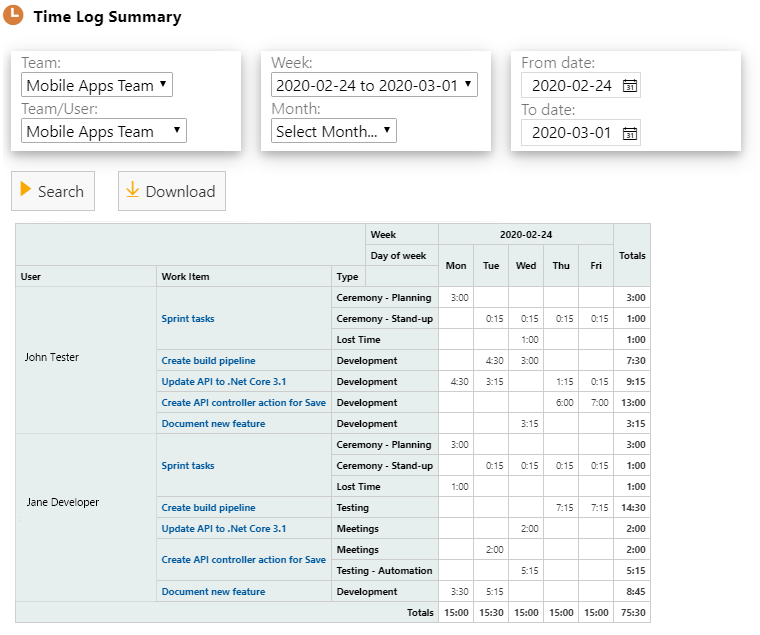Open the Team/User dropdown

[104, 131]
